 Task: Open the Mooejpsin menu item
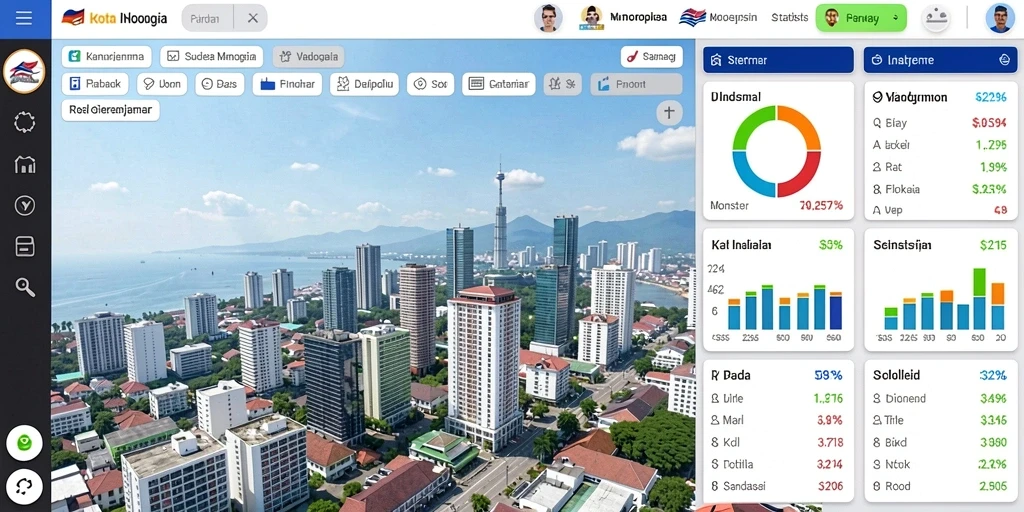click(718, 18)
